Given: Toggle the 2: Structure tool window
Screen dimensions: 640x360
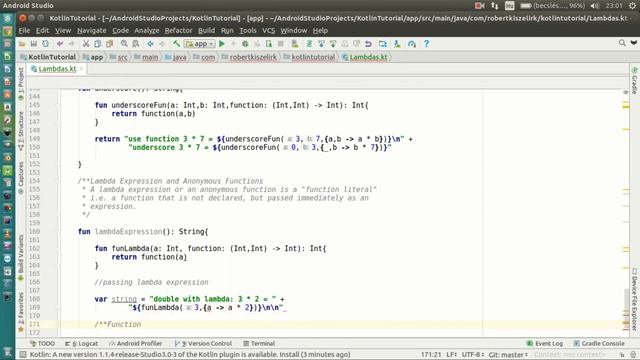Looking at the screenshot, I should (x=21, y=131).
